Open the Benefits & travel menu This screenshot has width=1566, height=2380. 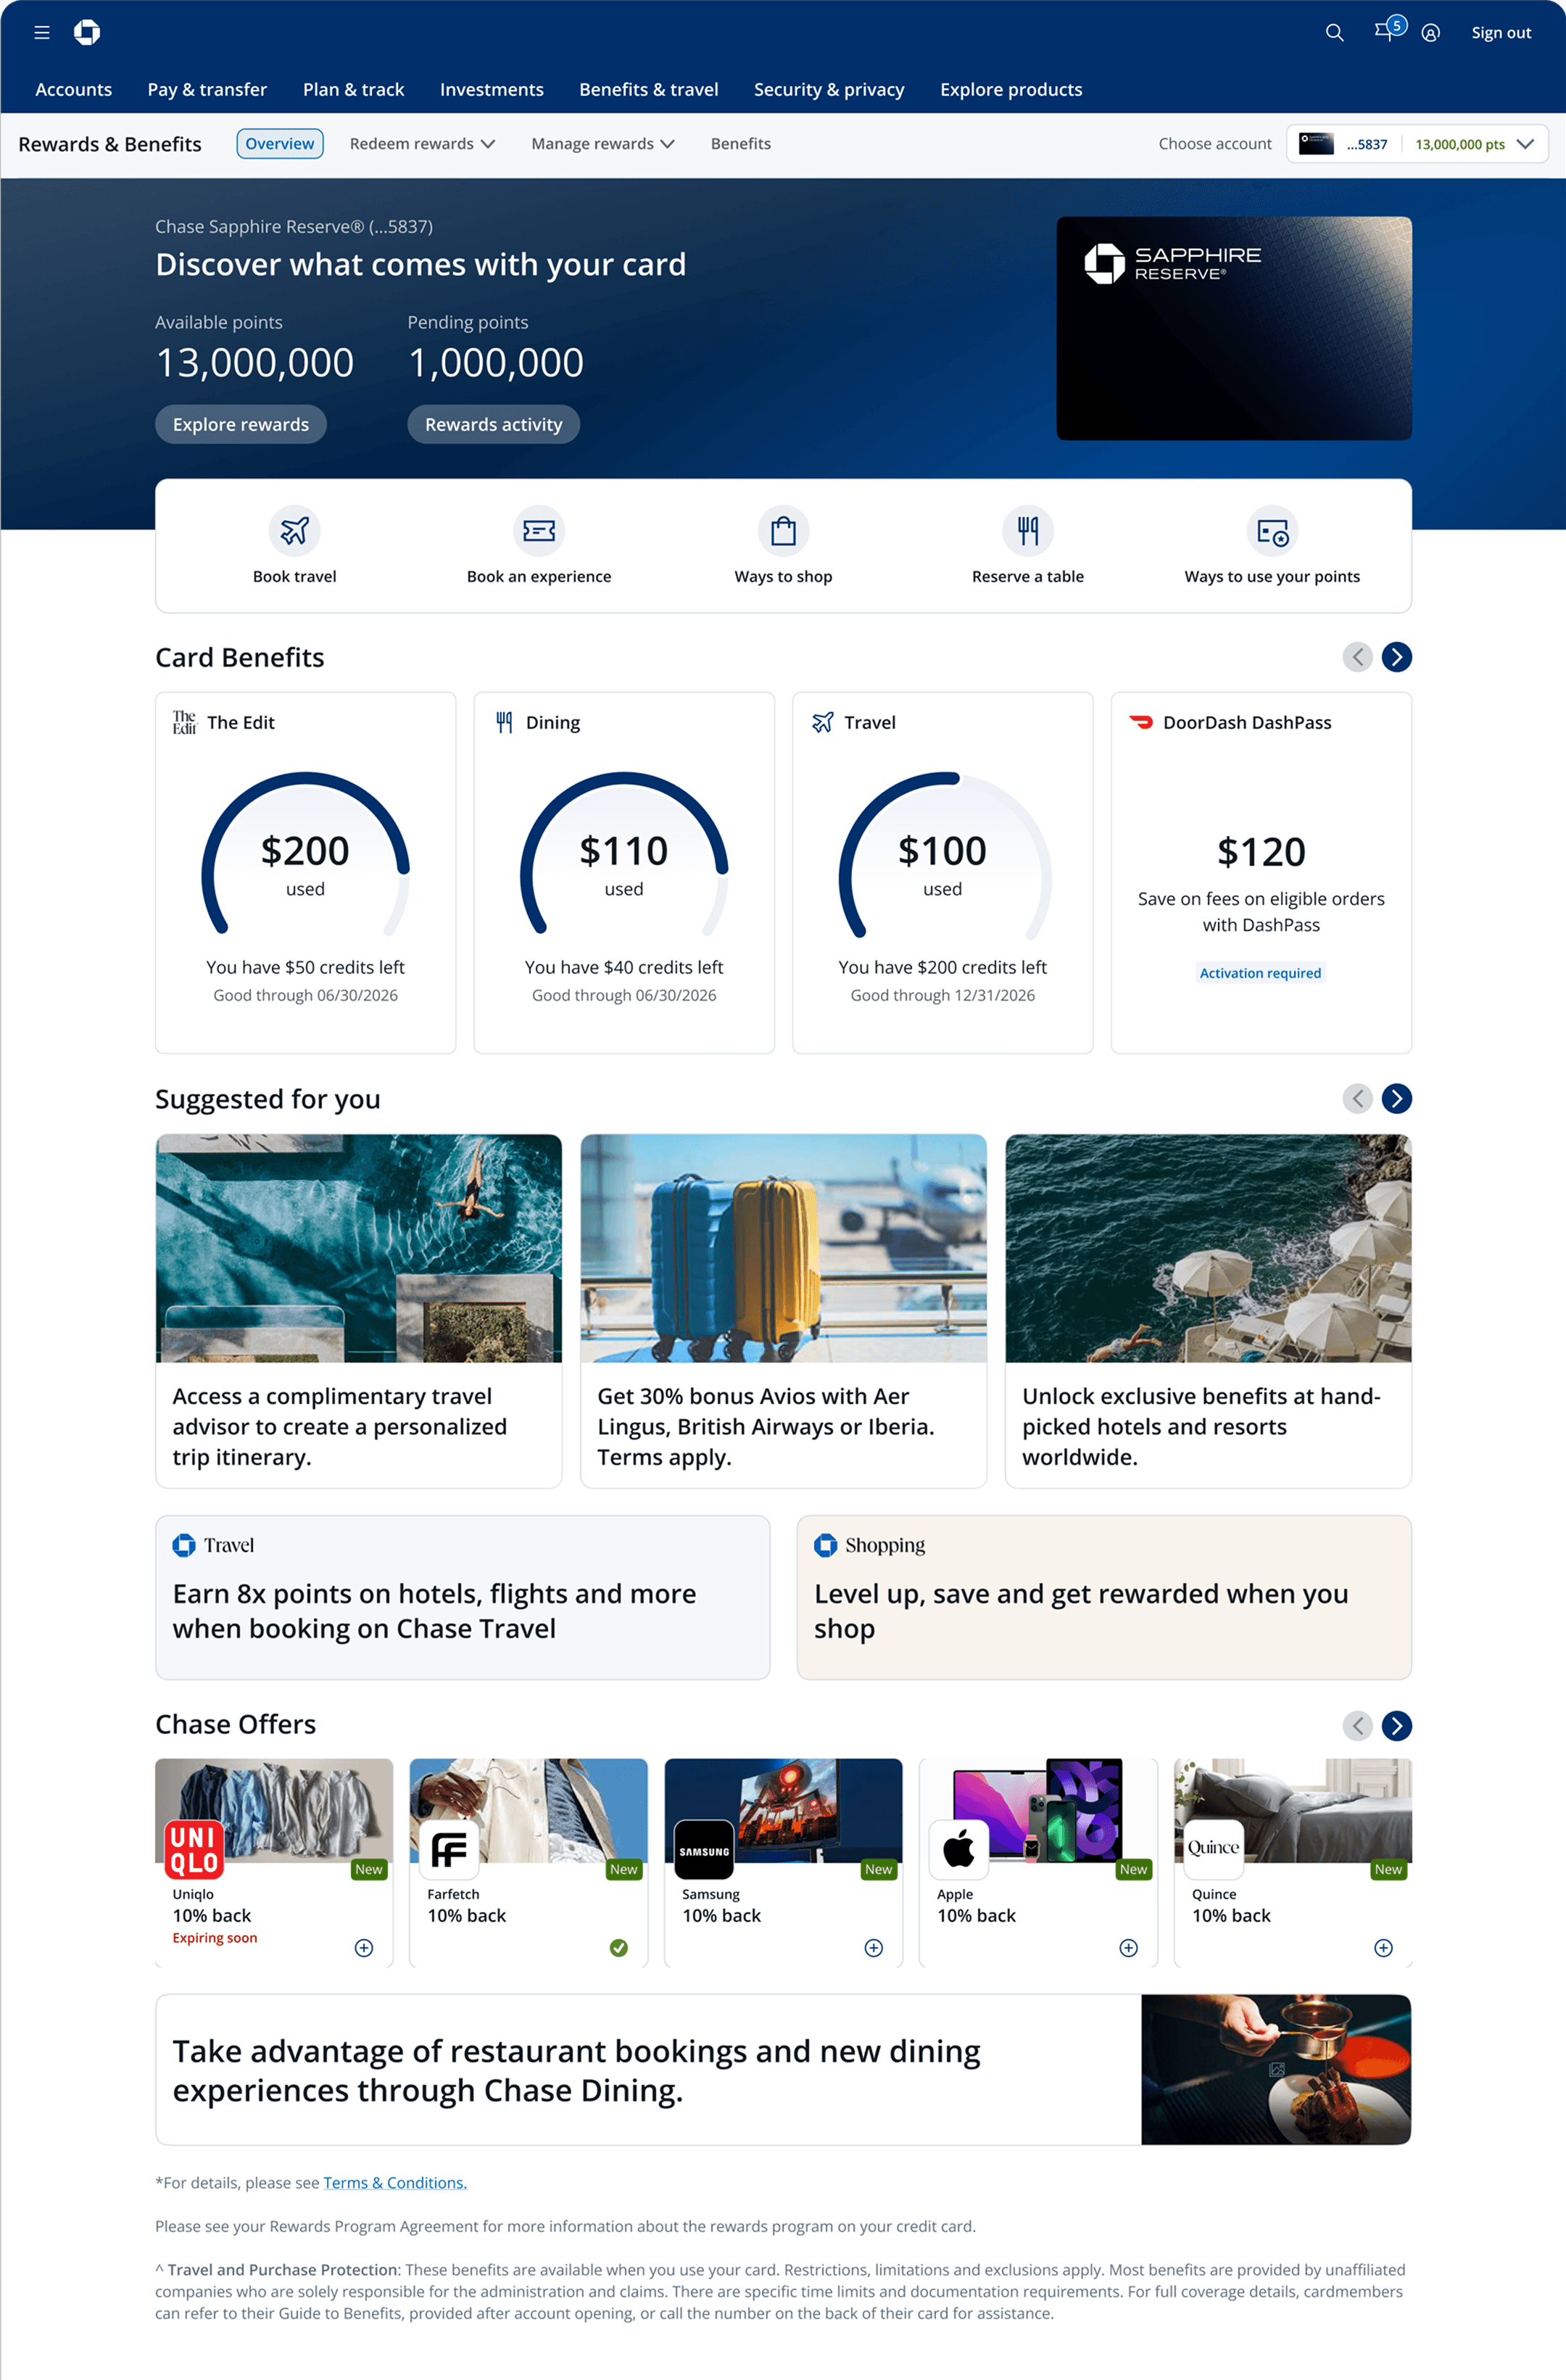(648, 90)
